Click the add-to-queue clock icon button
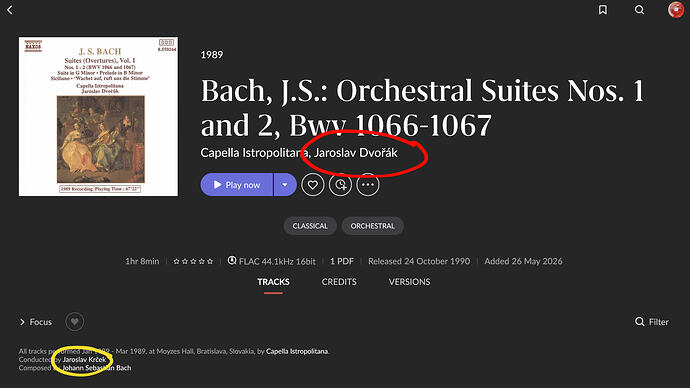Viewport: 690px width, 388px height. tap(340, 185)
